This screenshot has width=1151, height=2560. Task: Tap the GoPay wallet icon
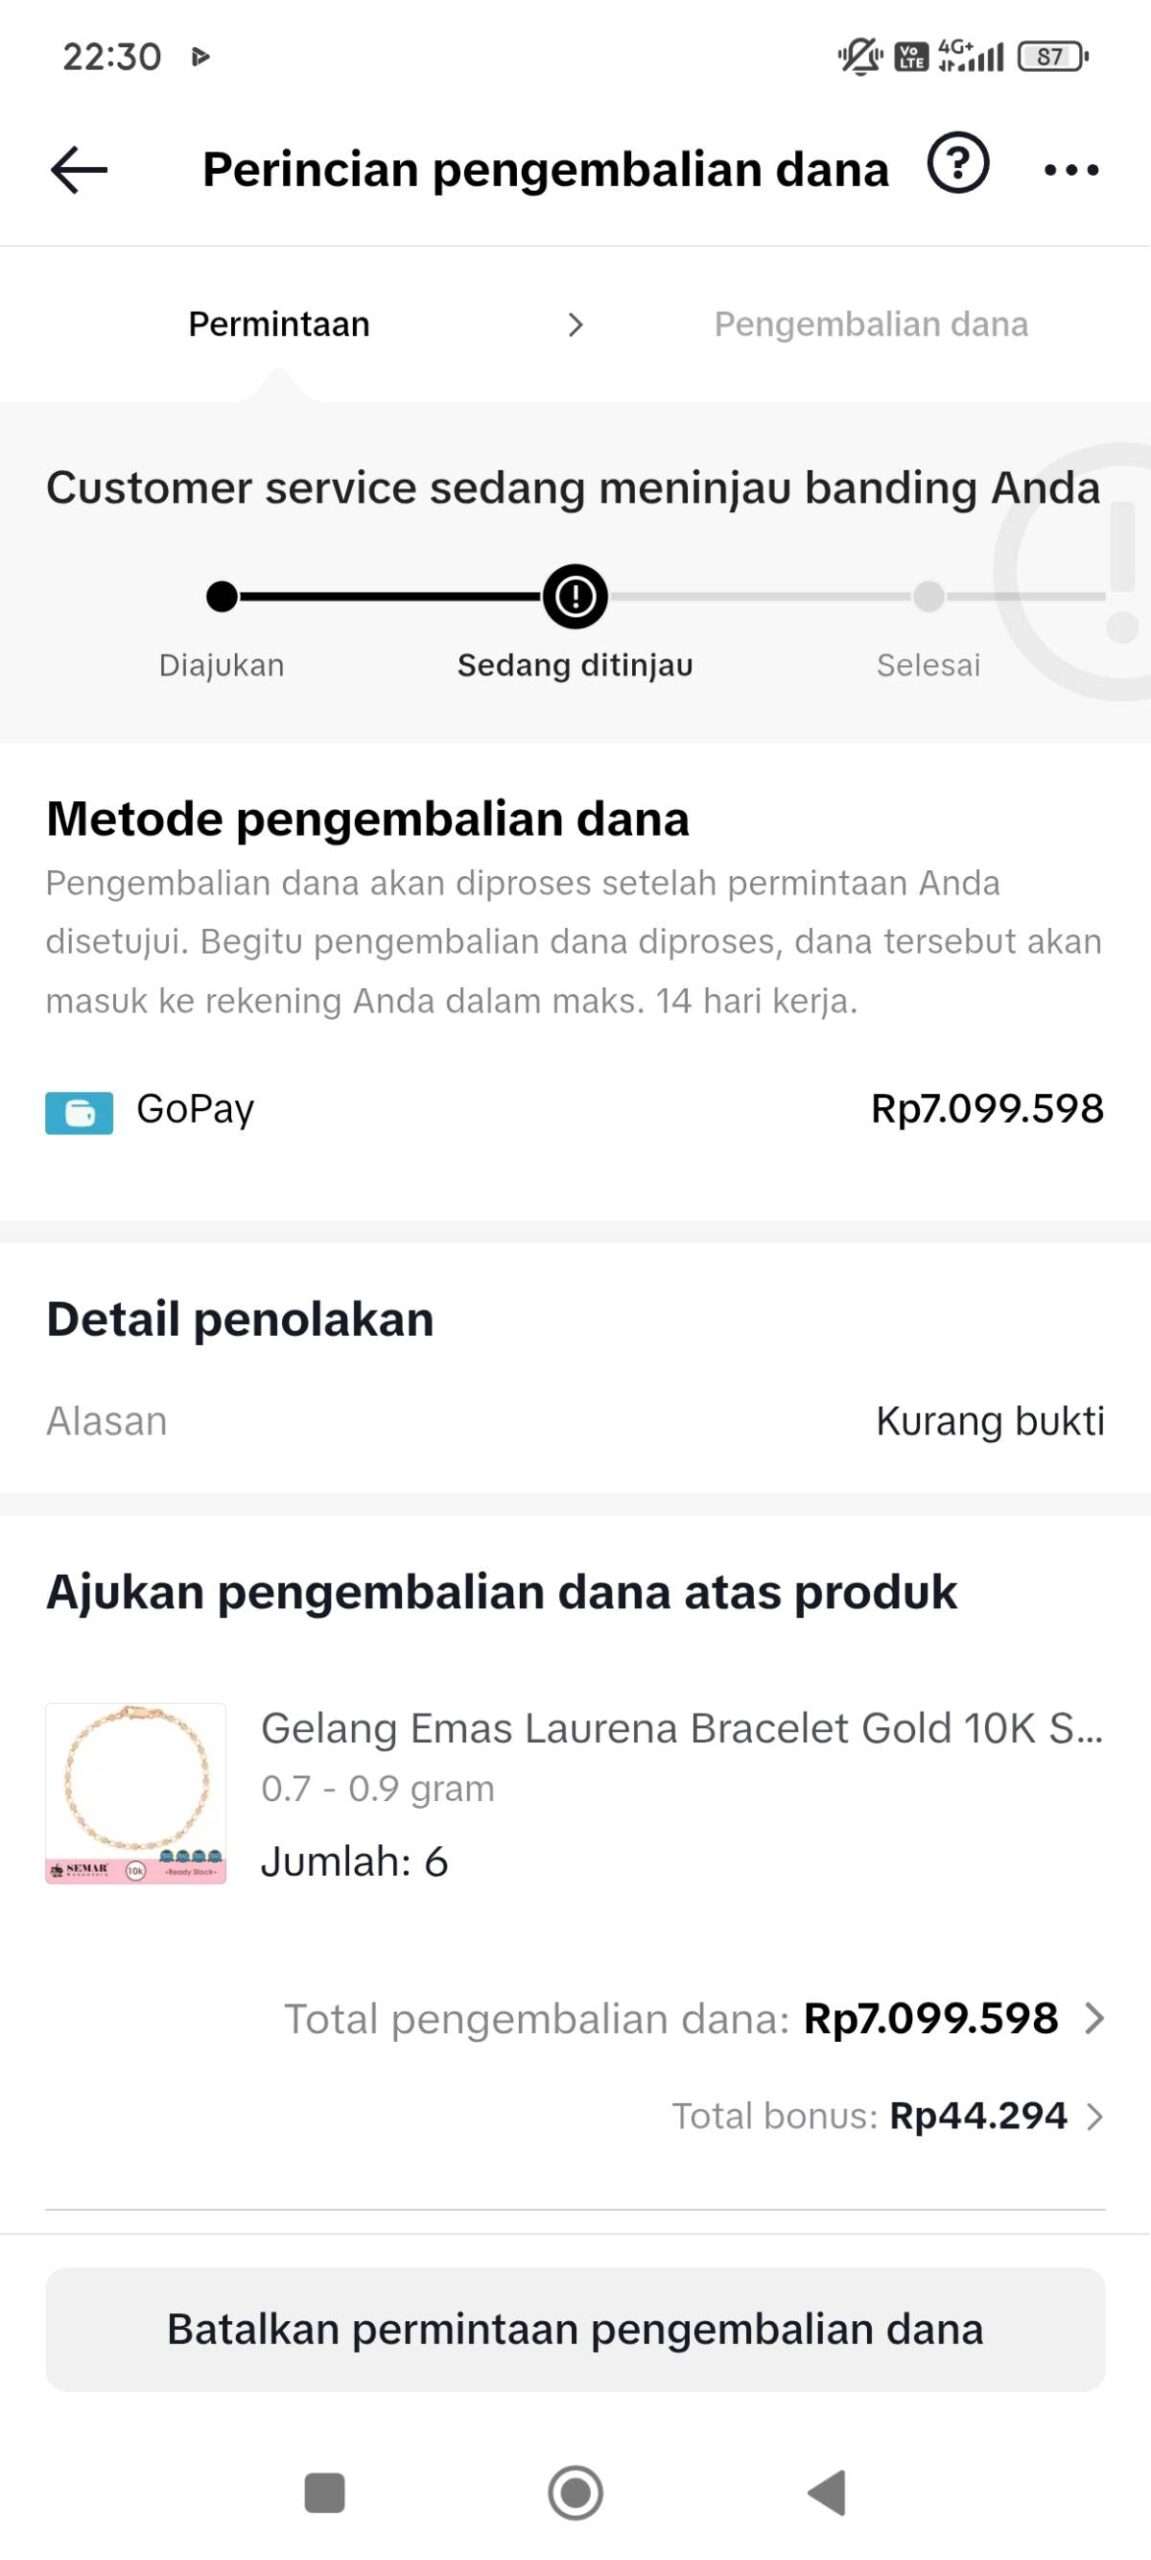coord(79,1112)
